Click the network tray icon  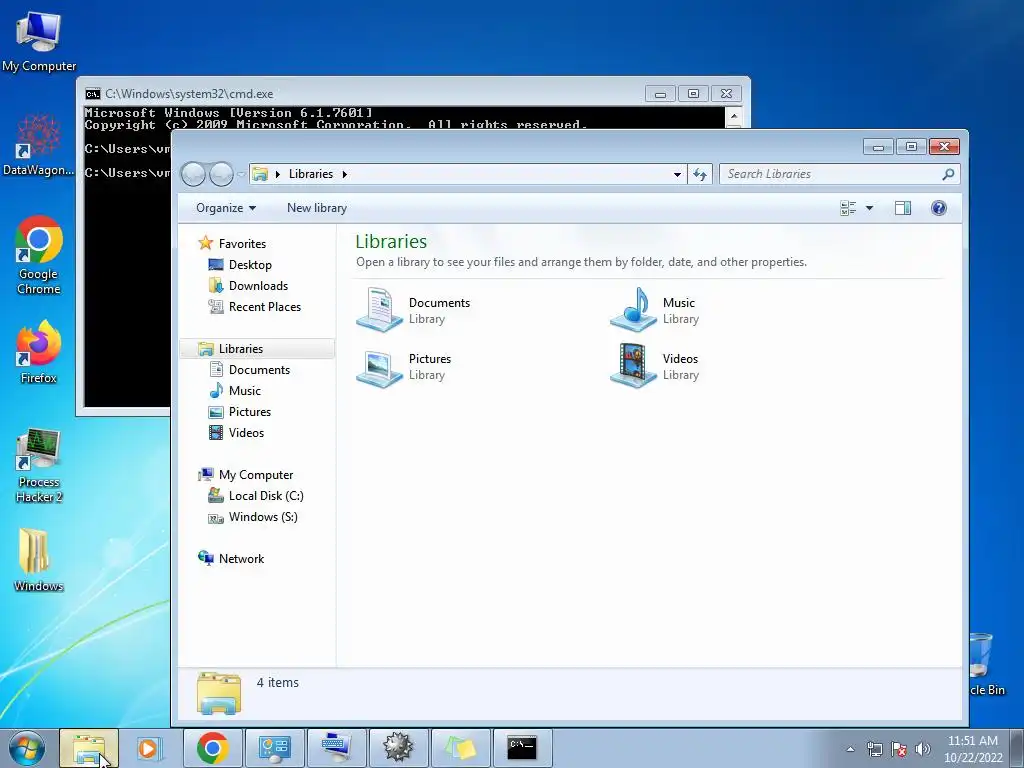click(x=874, y=749)
